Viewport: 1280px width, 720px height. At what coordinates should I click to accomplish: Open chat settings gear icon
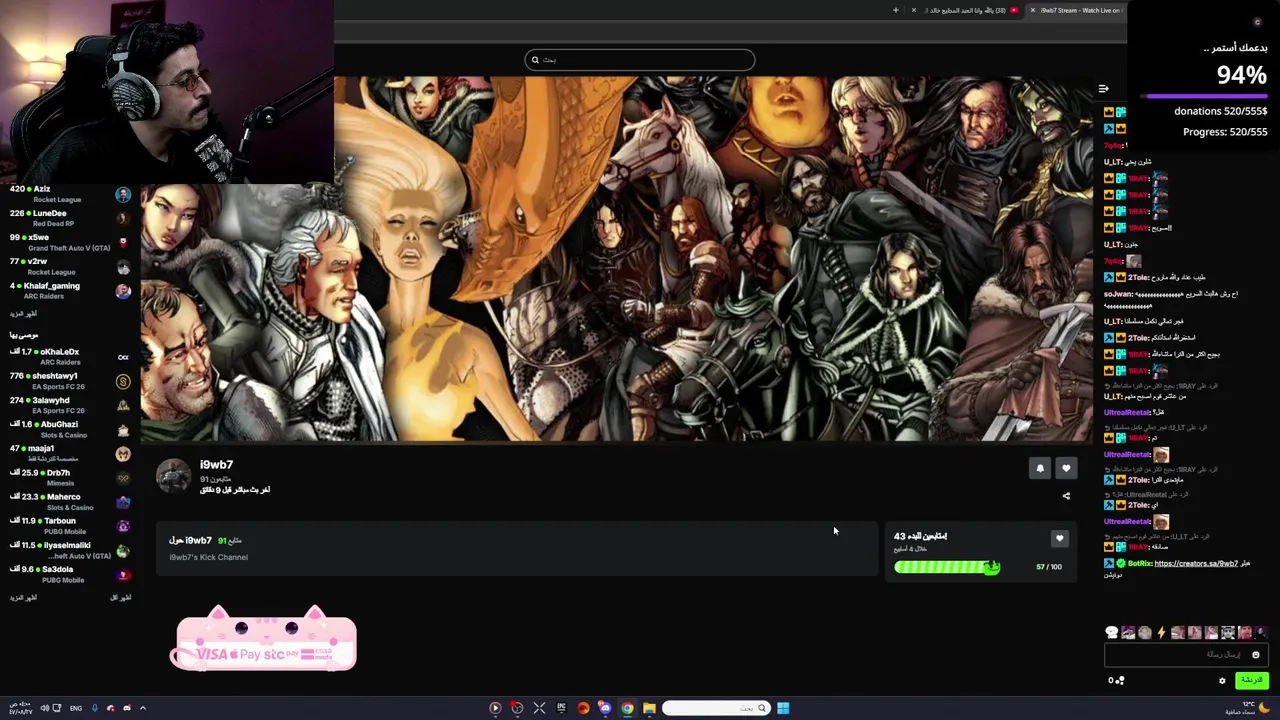click(x=1222, y=681)
